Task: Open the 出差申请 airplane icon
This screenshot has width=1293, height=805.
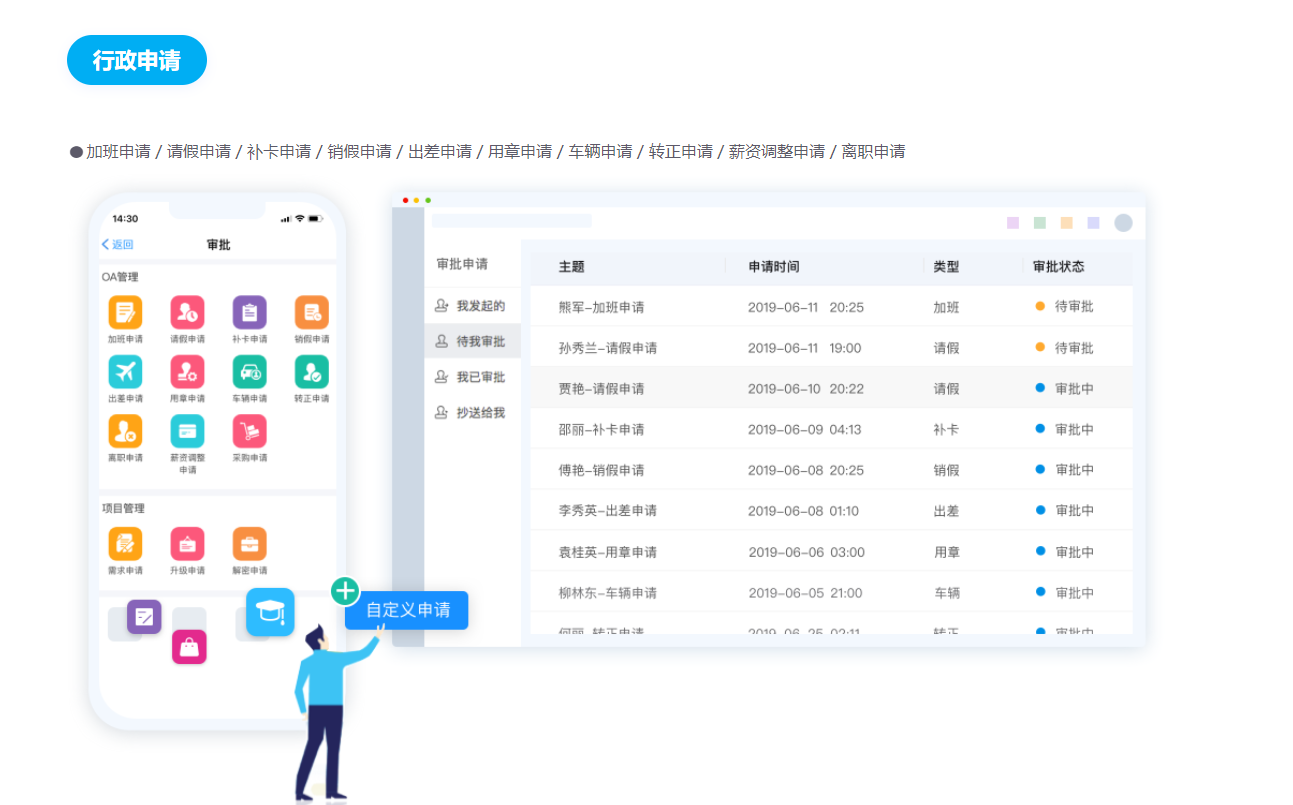Action: coord(125,372)
